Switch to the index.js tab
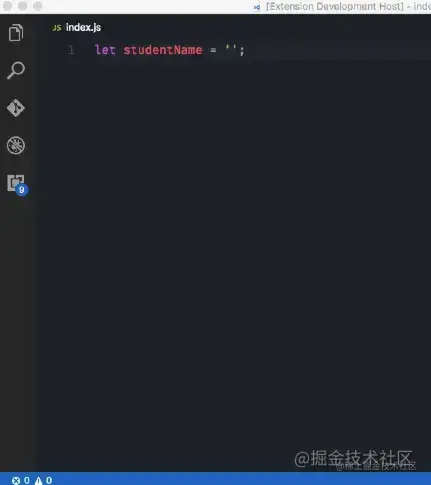 tap(77, 27)
